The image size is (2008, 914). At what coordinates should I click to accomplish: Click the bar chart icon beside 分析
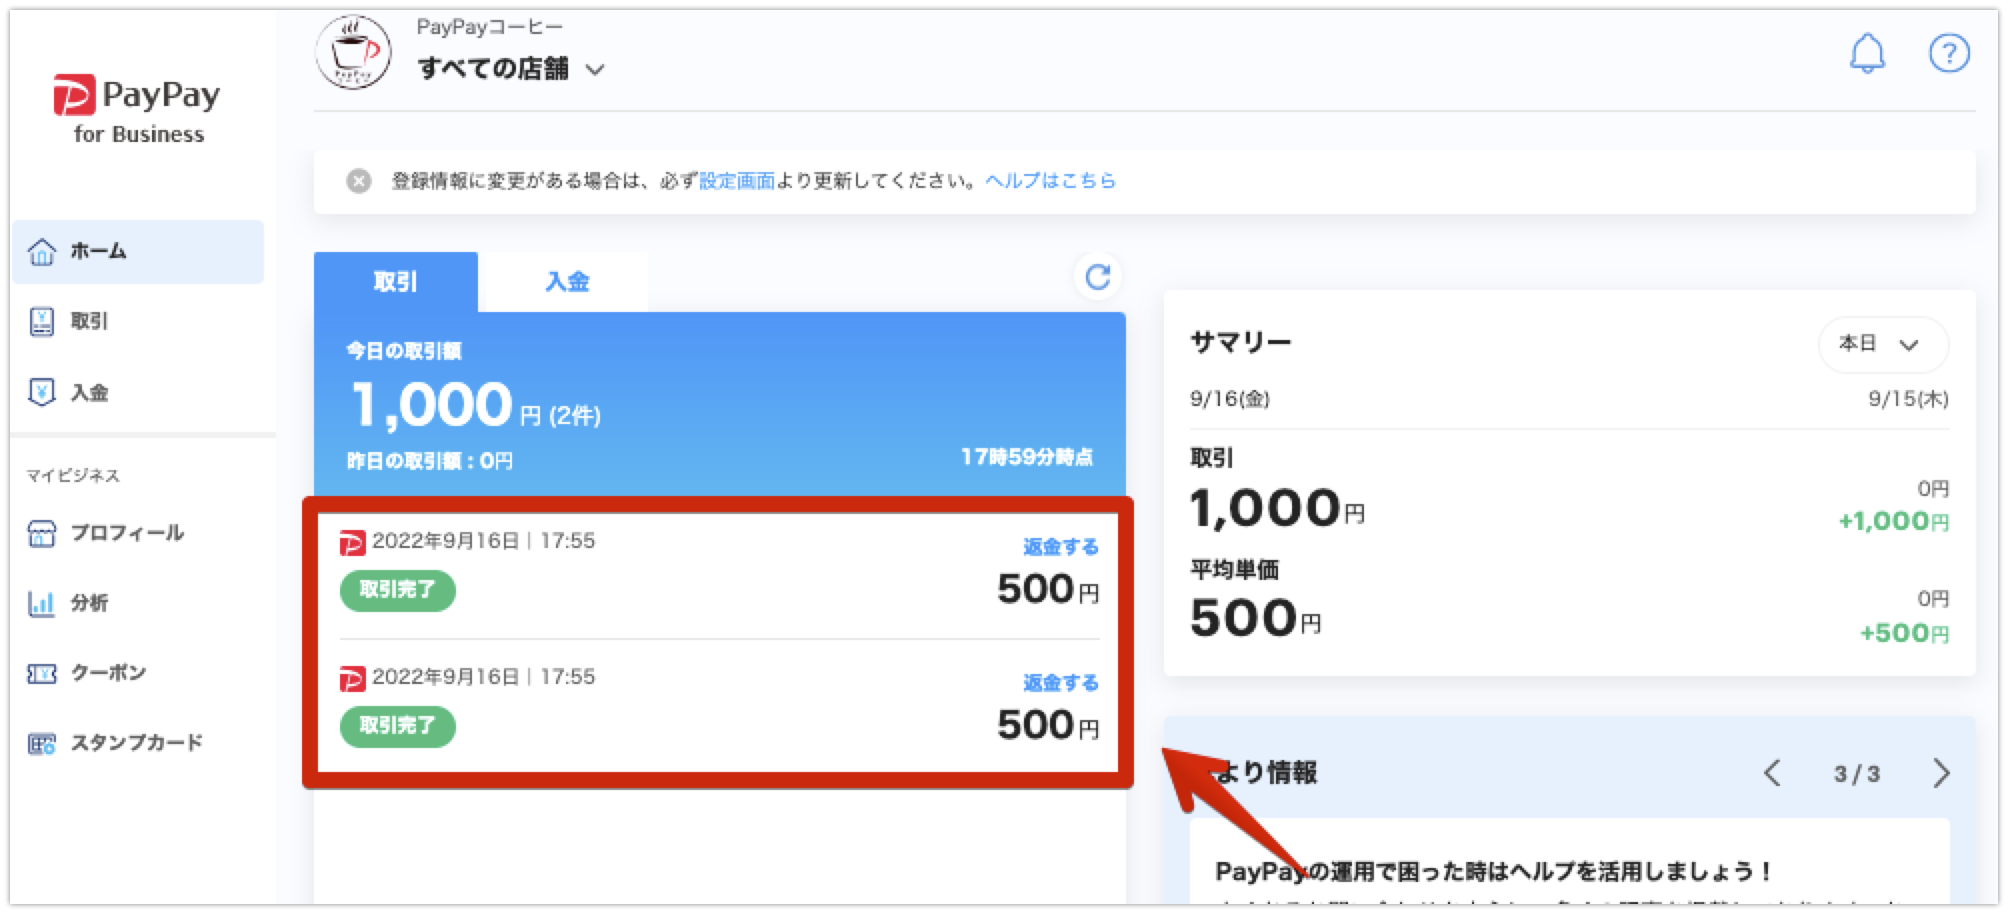tap(41, 603)
